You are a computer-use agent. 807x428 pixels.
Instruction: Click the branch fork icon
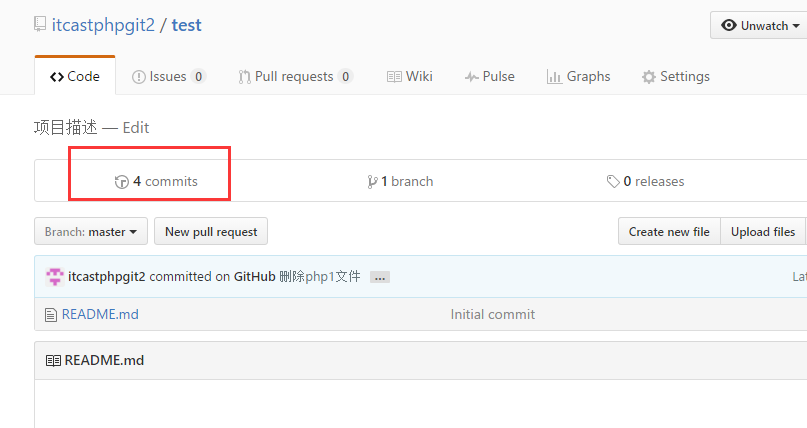372,182
